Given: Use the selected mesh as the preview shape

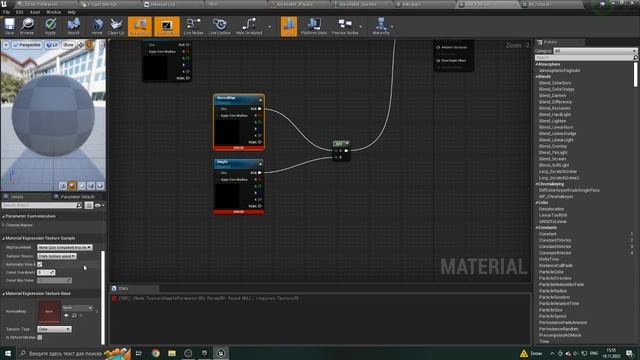Looking at the screenshot, I should [100, 186].
